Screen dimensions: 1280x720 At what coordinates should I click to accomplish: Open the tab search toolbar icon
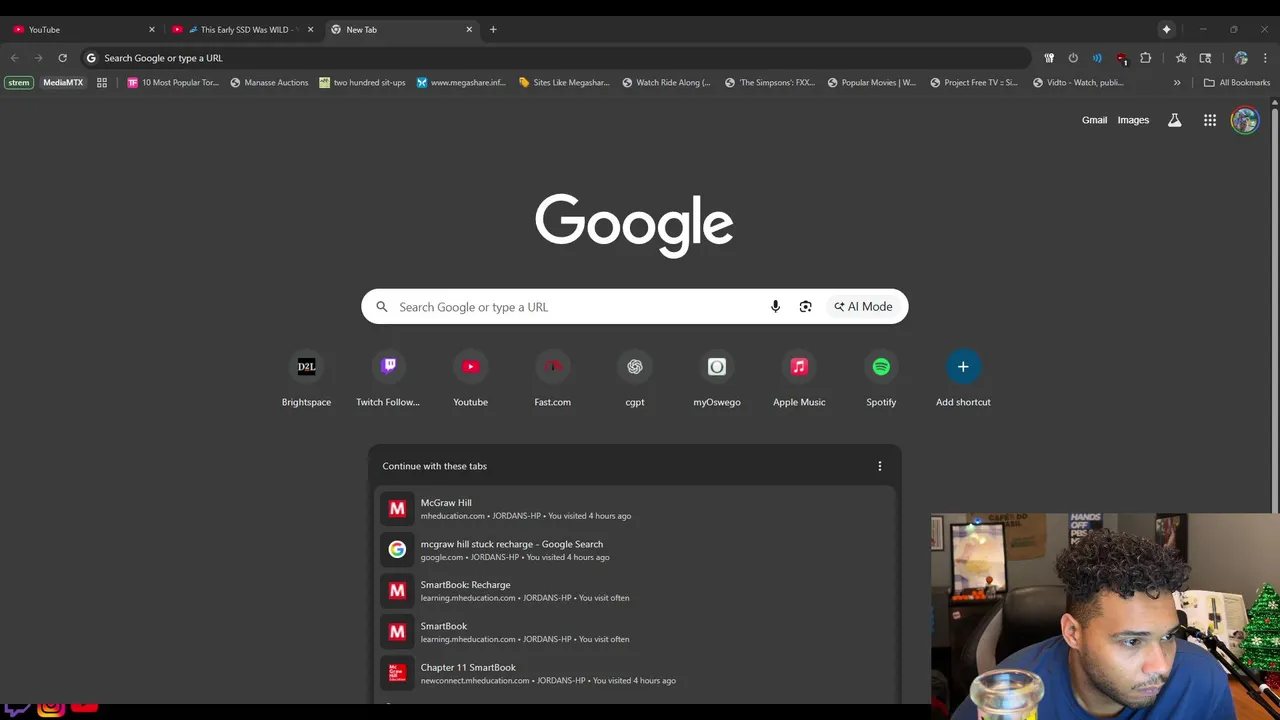pyautogui.click(x=1205, y=58)
